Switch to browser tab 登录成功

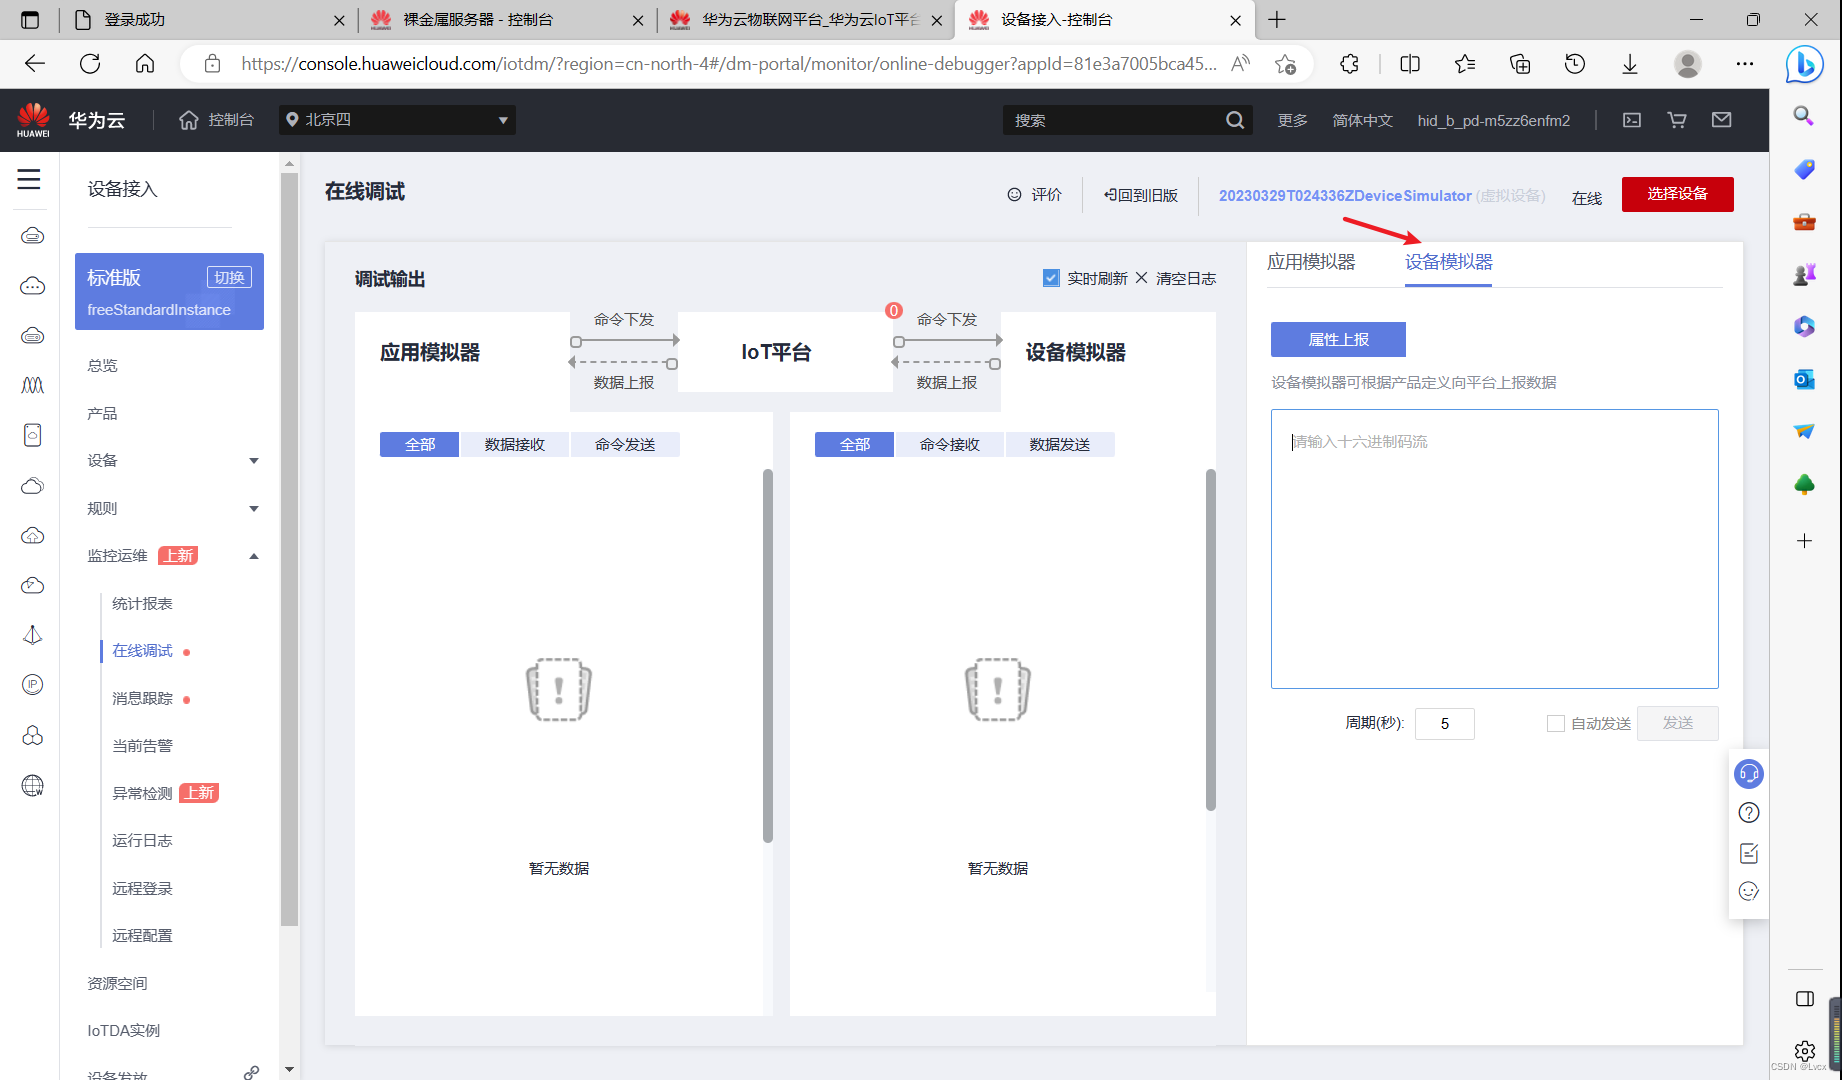click(x=208, y=20)
